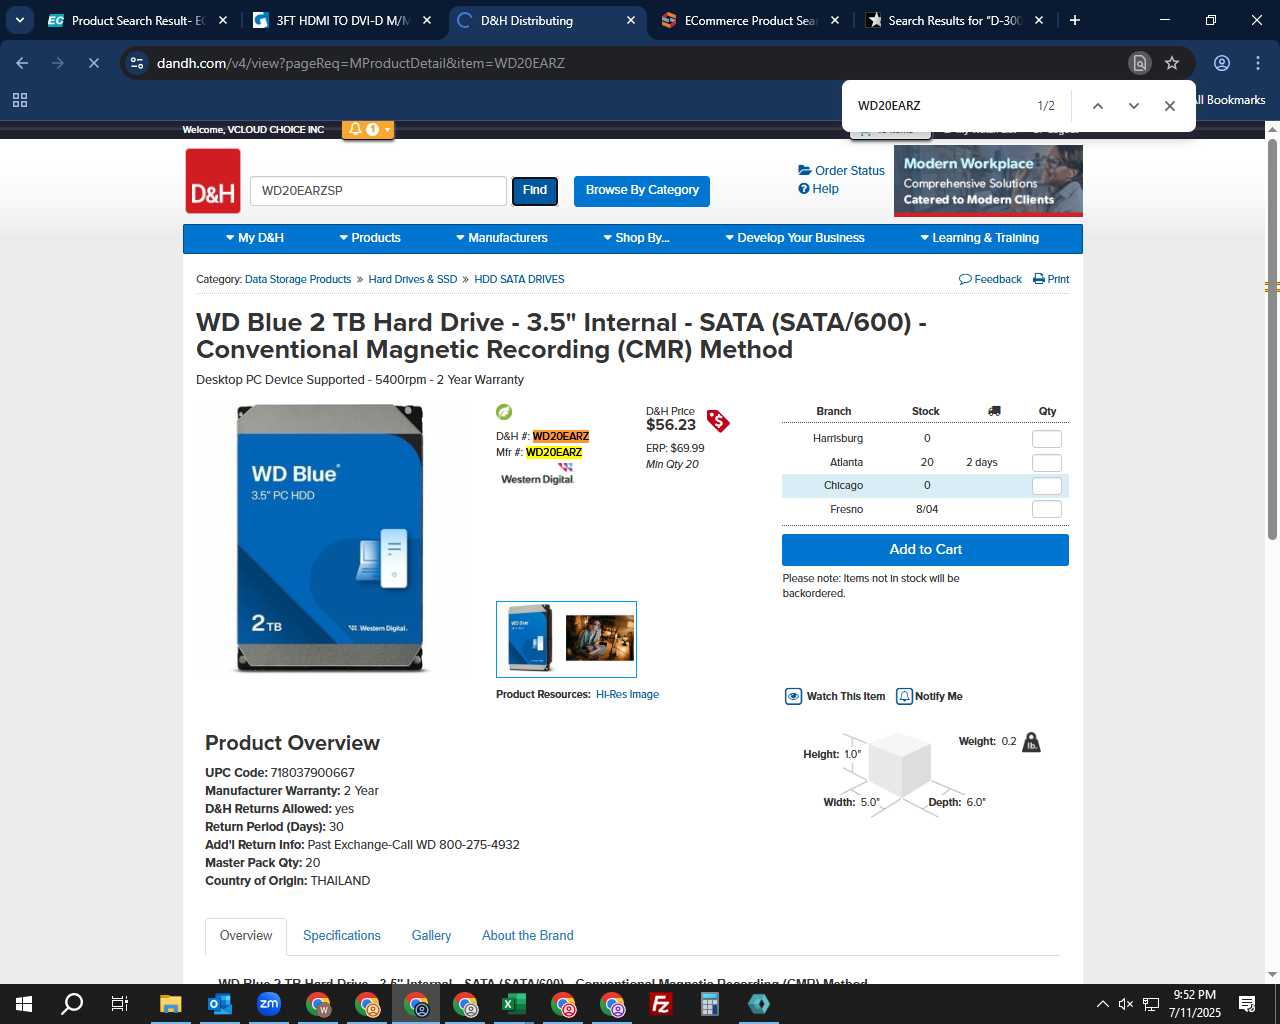Select the lifestyle photo thumbnail
Viewport: 1280px width, 1024px height.
tap(600, 638)
